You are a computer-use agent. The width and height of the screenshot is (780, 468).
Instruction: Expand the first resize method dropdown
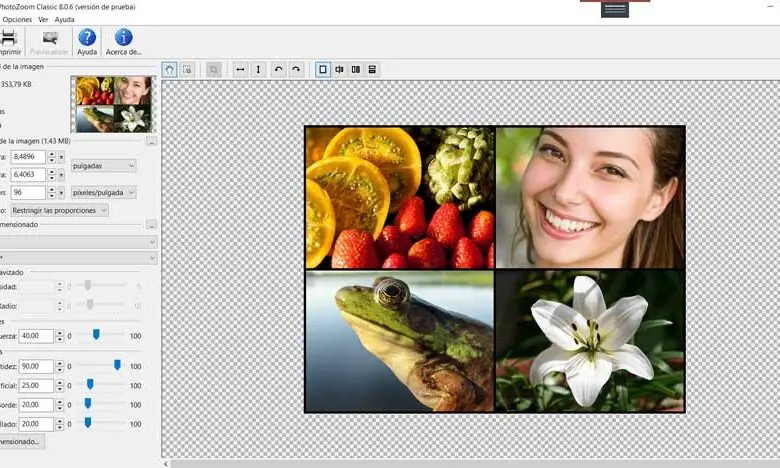pos(78,242)
